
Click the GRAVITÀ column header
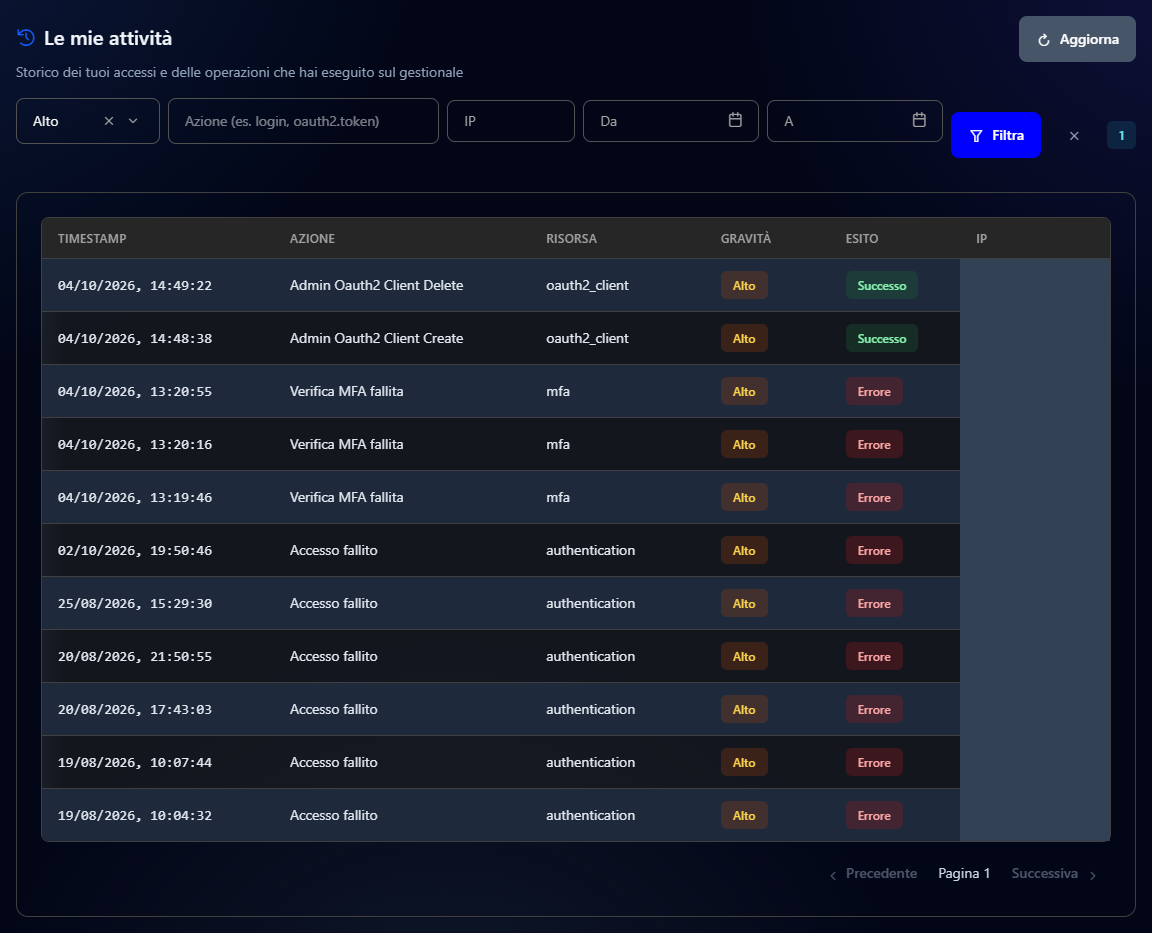pos(746,239)
